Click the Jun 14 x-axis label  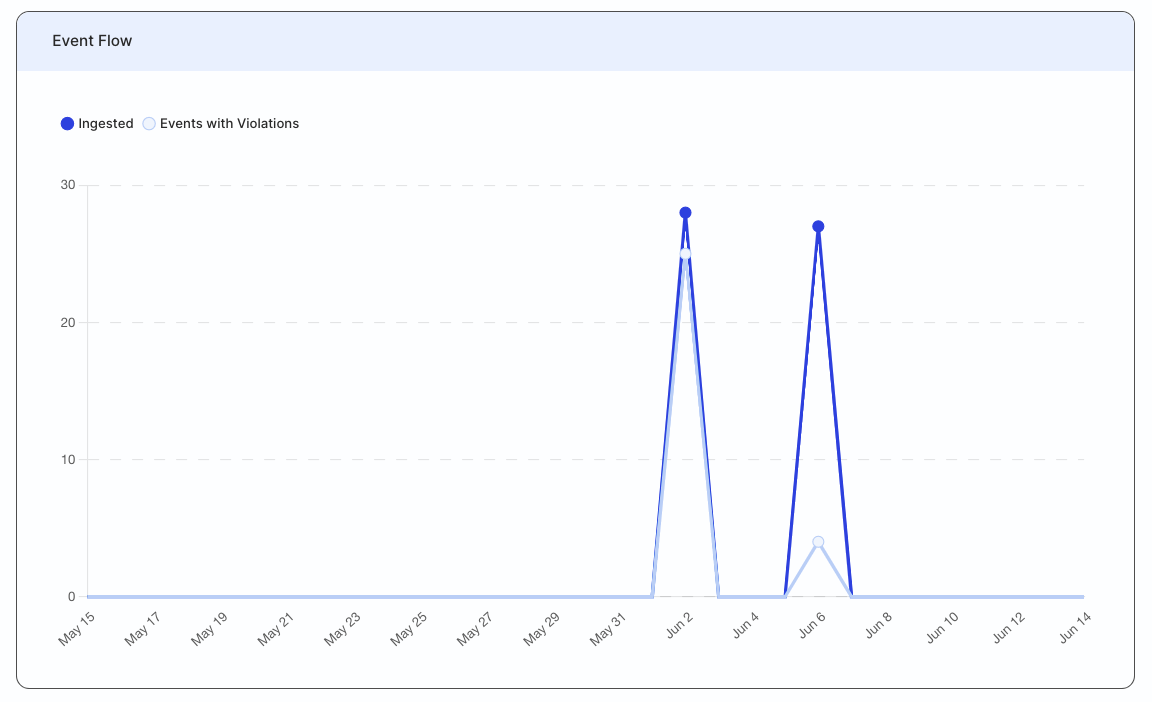tap(1075, 628)
